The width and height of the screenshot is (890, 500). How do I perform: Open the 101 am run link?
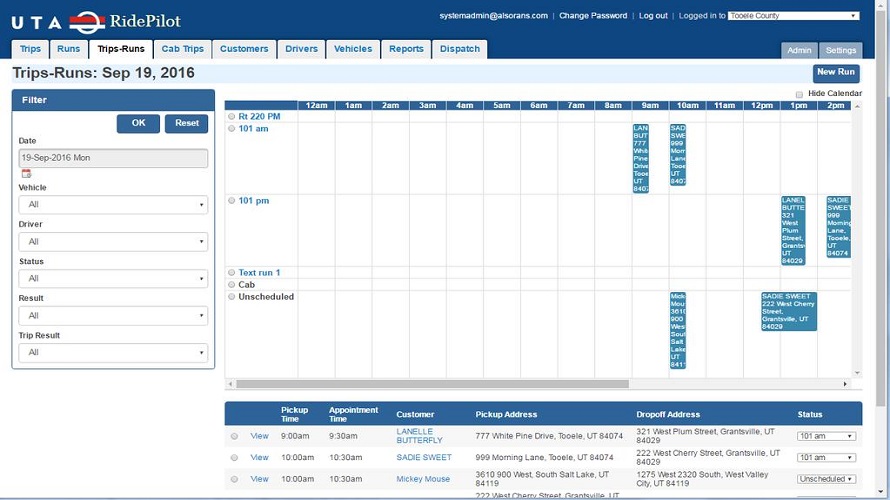(x=253, y=129)
